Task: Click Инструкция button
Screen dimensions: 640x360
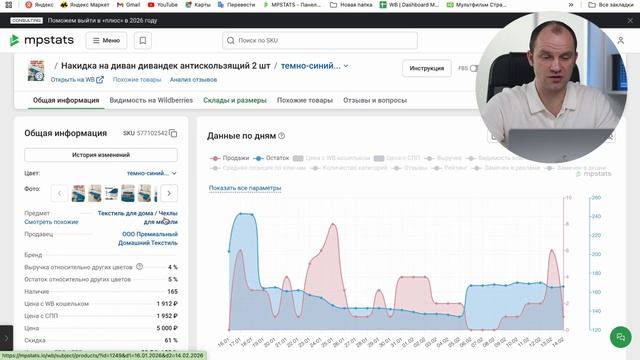Action: (x=427, y=68)
